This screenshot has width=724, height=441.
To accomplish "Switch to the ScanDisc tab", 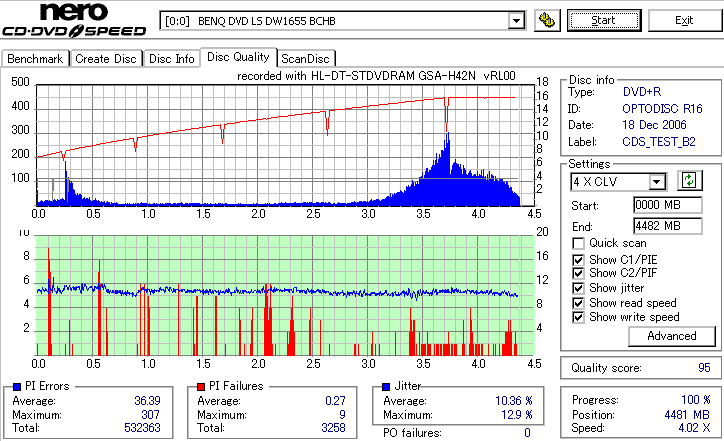I will 305,59.
